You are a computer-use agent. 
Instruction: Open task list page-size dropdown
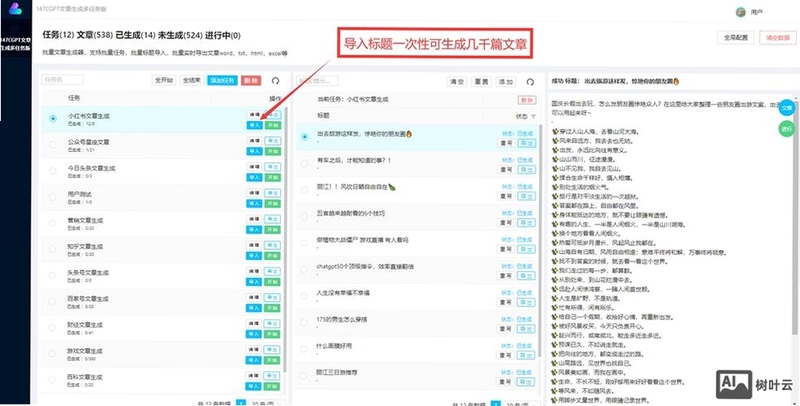[267, 403]
